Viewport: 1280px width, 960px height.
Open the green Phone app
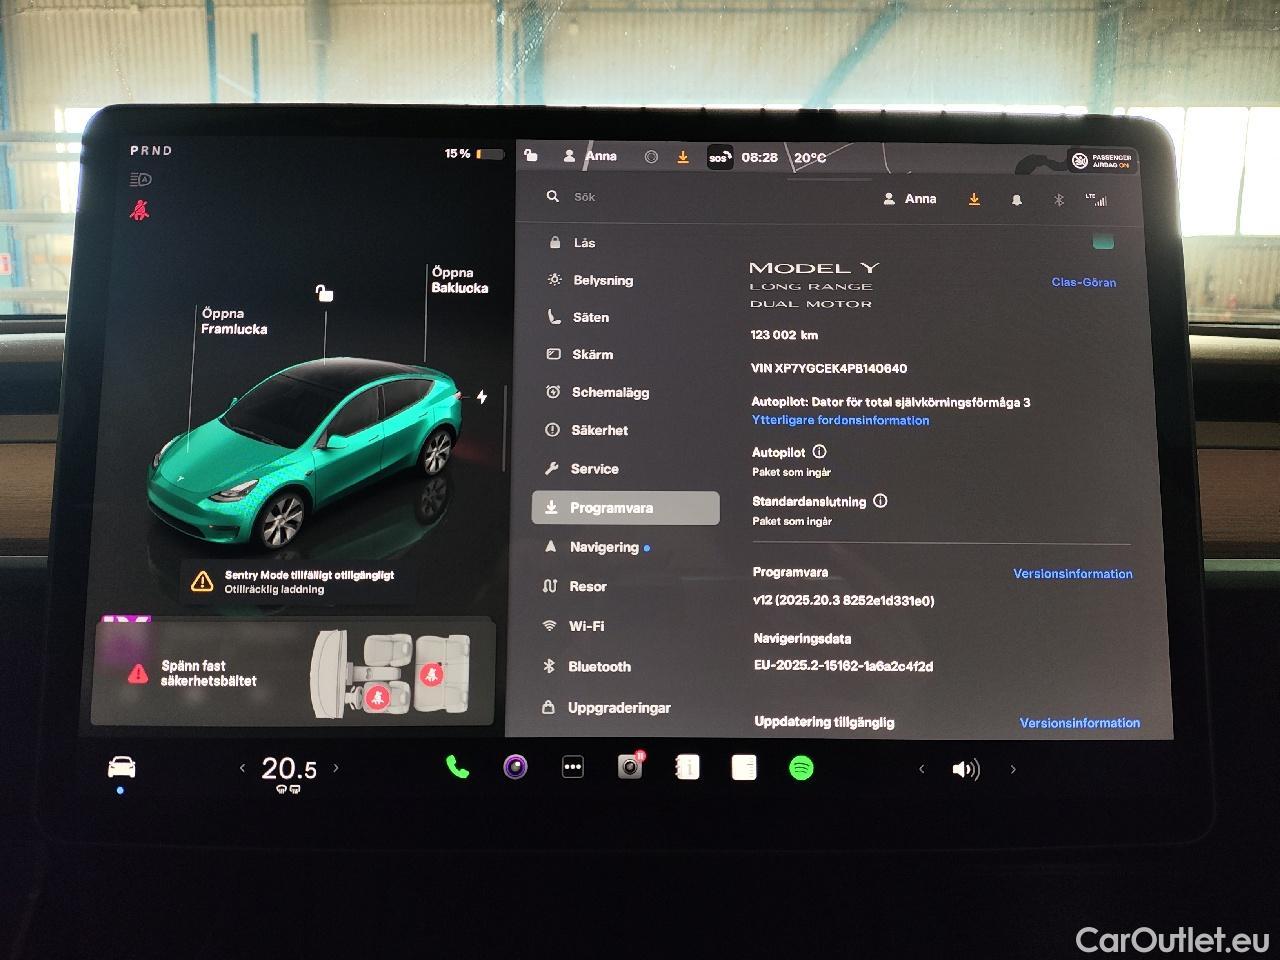click(x=457, y=767)
